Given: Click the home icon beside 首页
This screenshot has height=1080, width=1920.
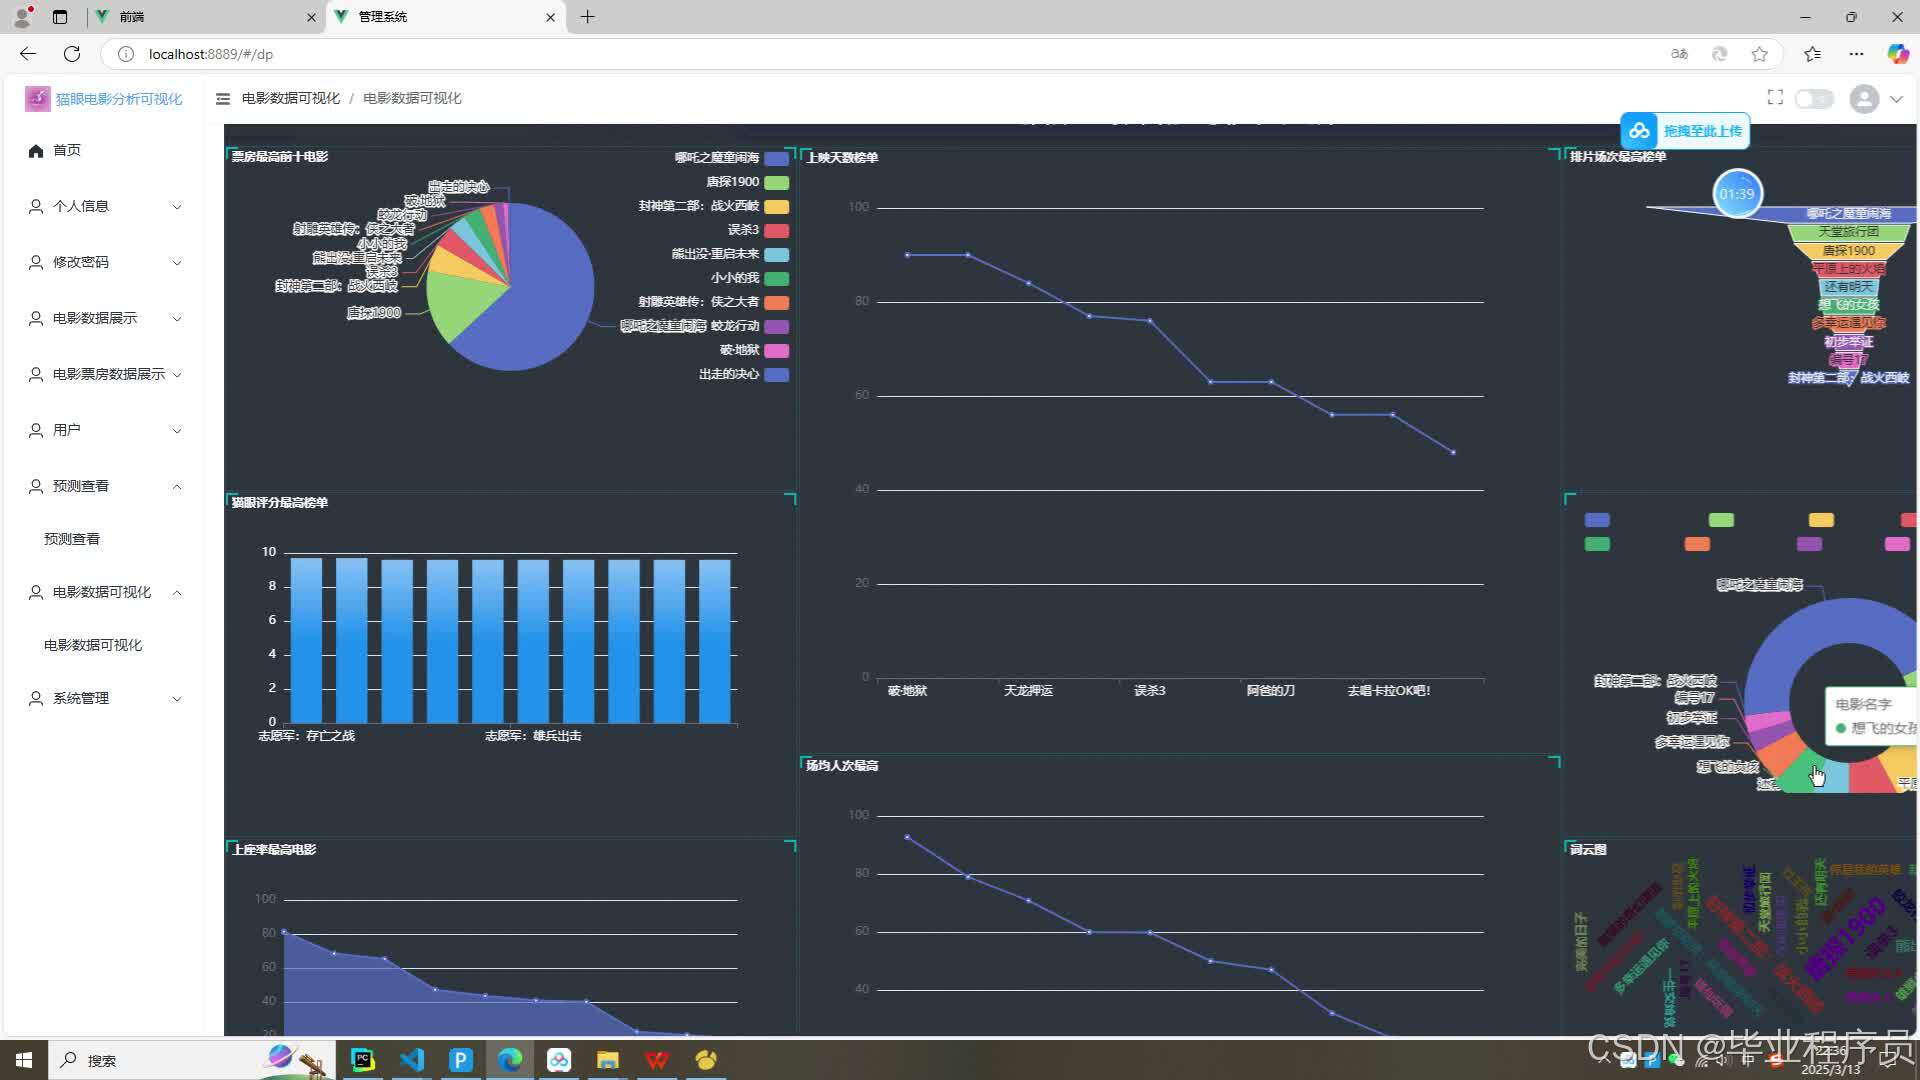Looking at the screenshot, I should coord(36,150).
